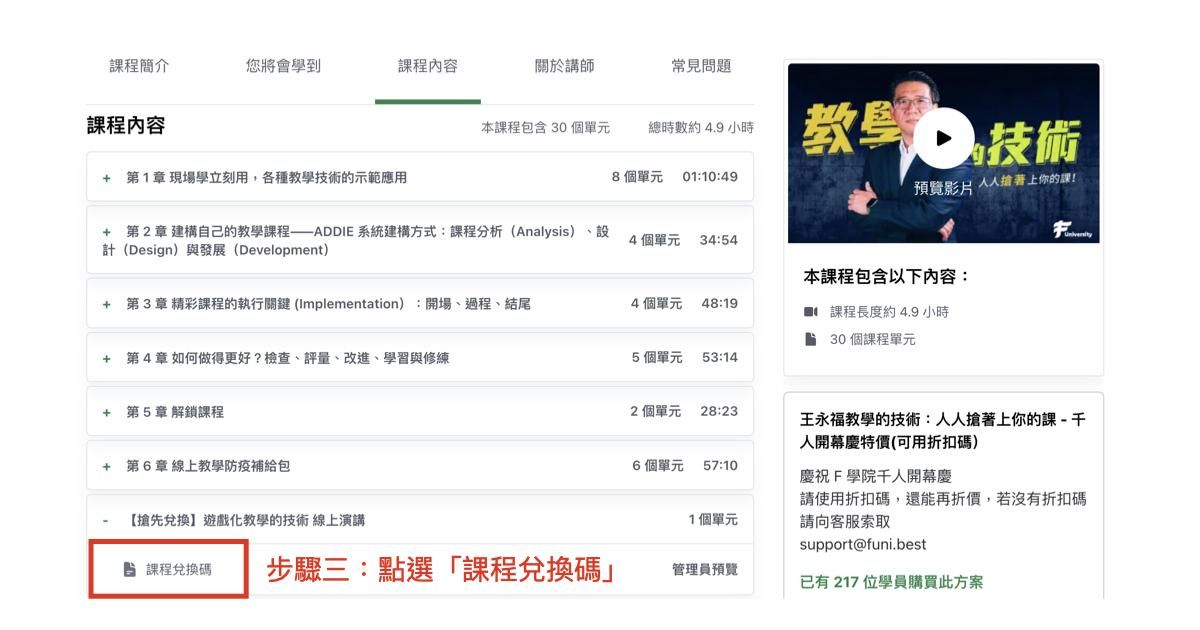Image resolution: width=1200 pixels, height=630 pixels.
Task: Click the file icon beside 30 個課程單元
Action: [x=811, y=339]
